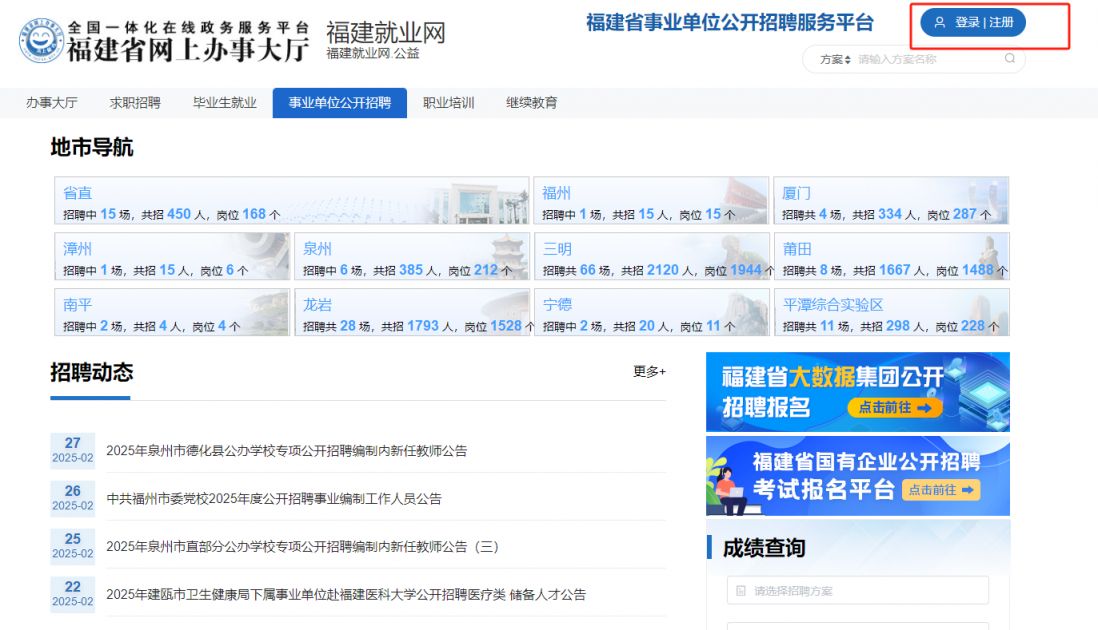This screenshot has width=1098, height=630.
Task: Click the 登录 | 注册 button
Action: click(x=973, y=22)
